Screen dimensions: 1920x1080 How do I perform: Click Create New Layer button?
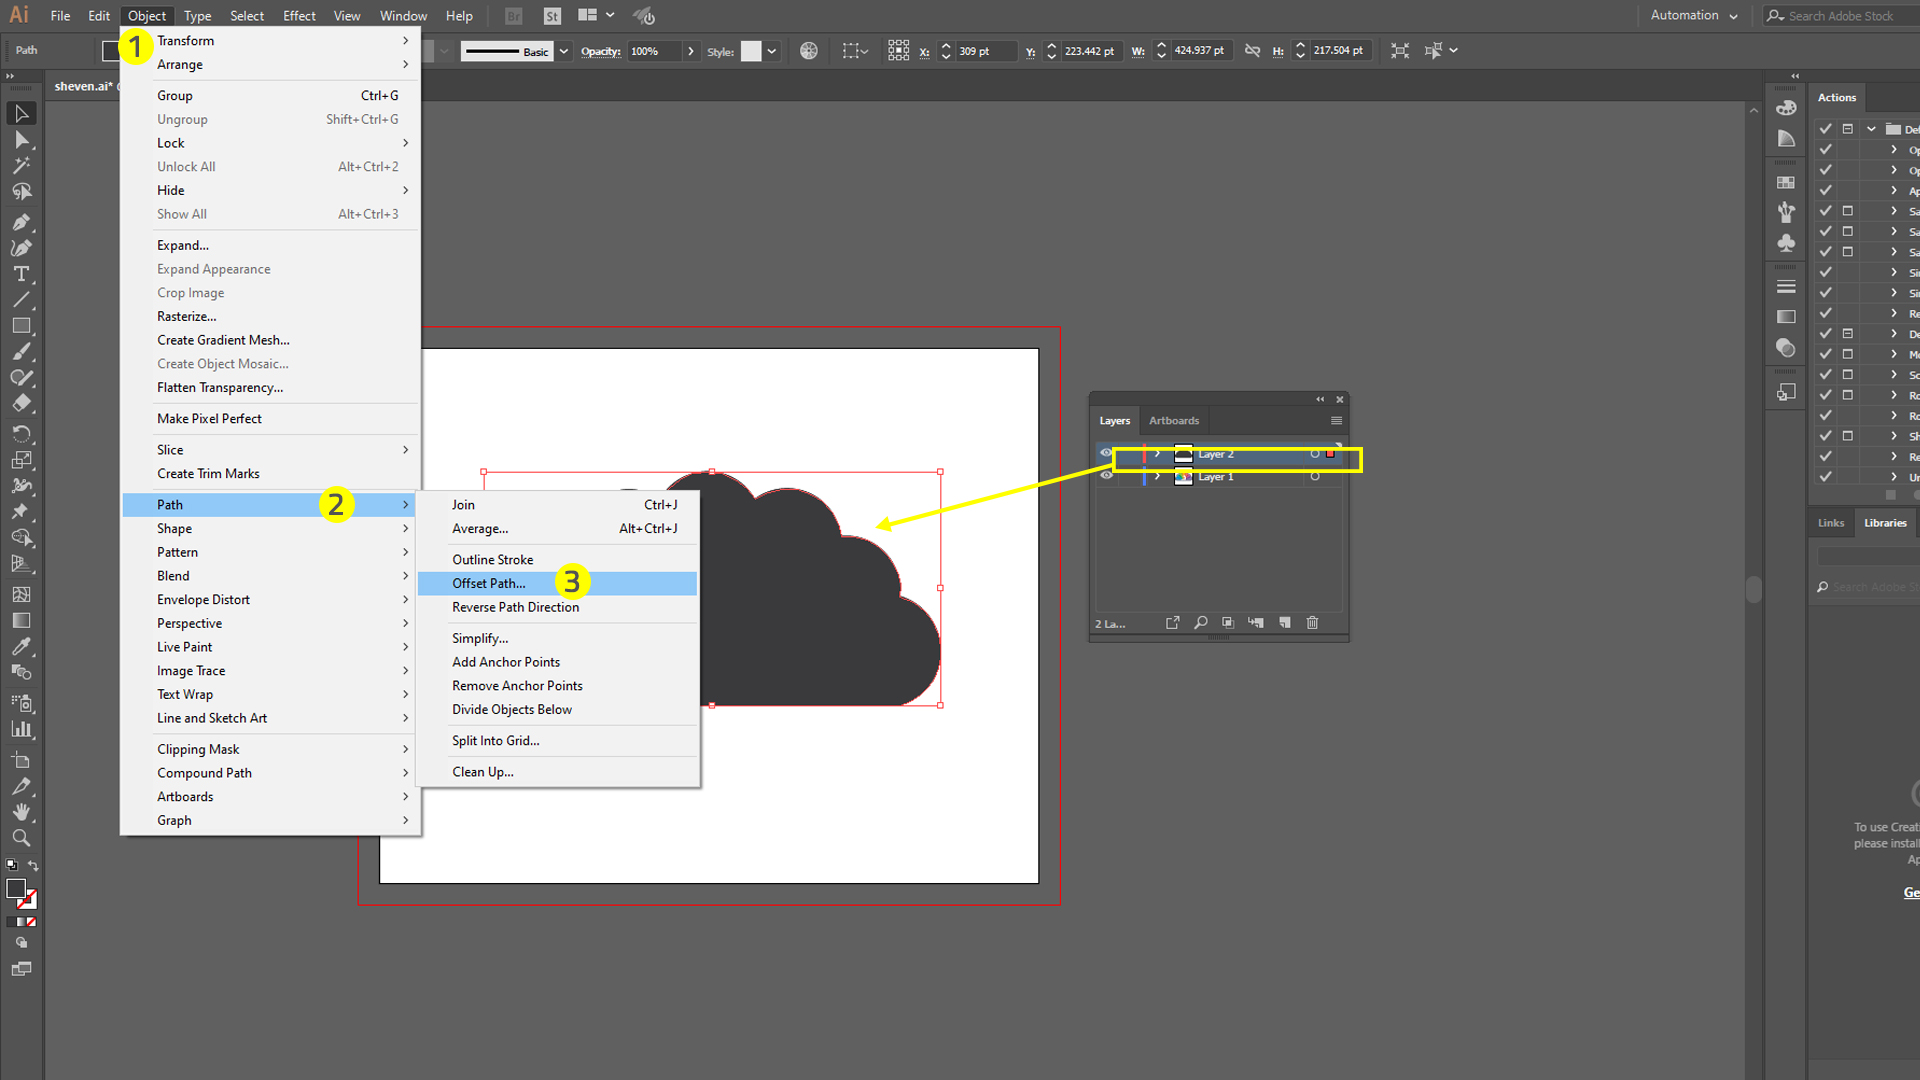(1285, 623)
